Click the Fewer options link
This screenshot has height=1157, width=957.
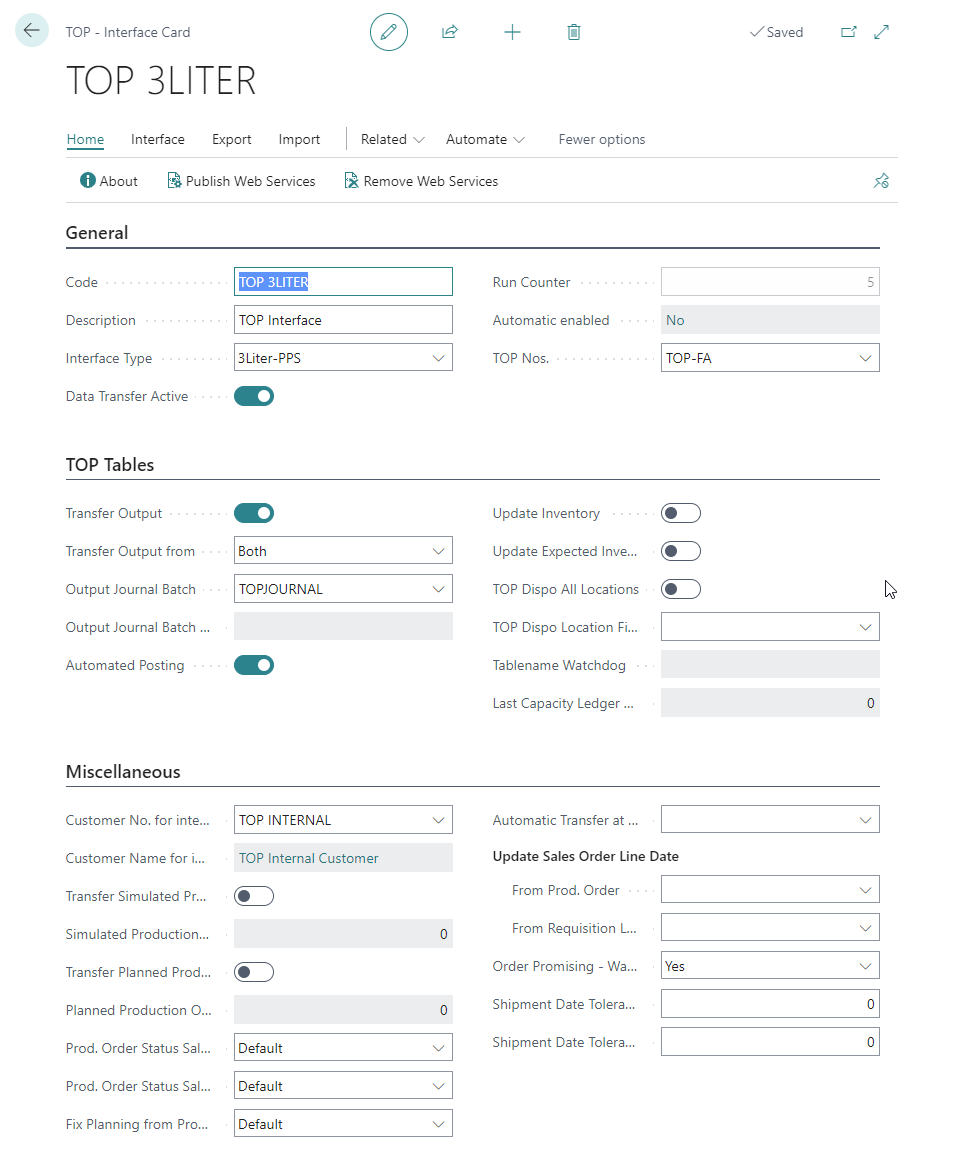coord(601,139)
